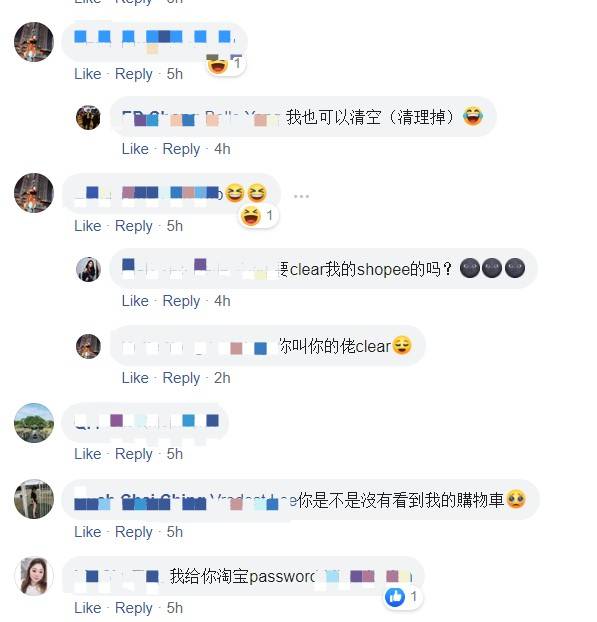597x622 pixels.
Task: Like the 你叫你的佬clear comment
Action: coord(135,378)
